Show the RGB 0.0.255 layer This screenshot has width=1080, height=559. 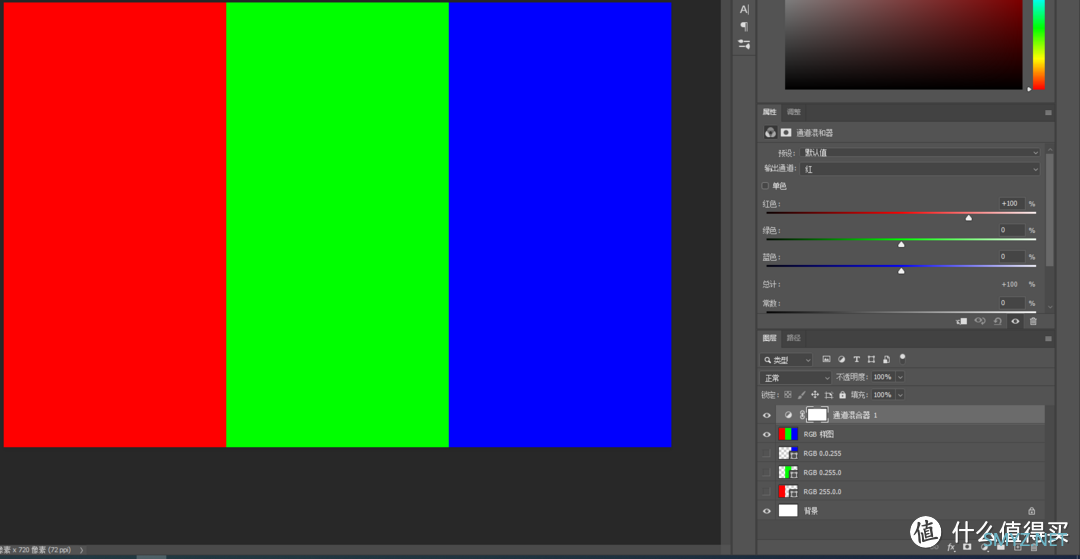(x=767, y=454)
